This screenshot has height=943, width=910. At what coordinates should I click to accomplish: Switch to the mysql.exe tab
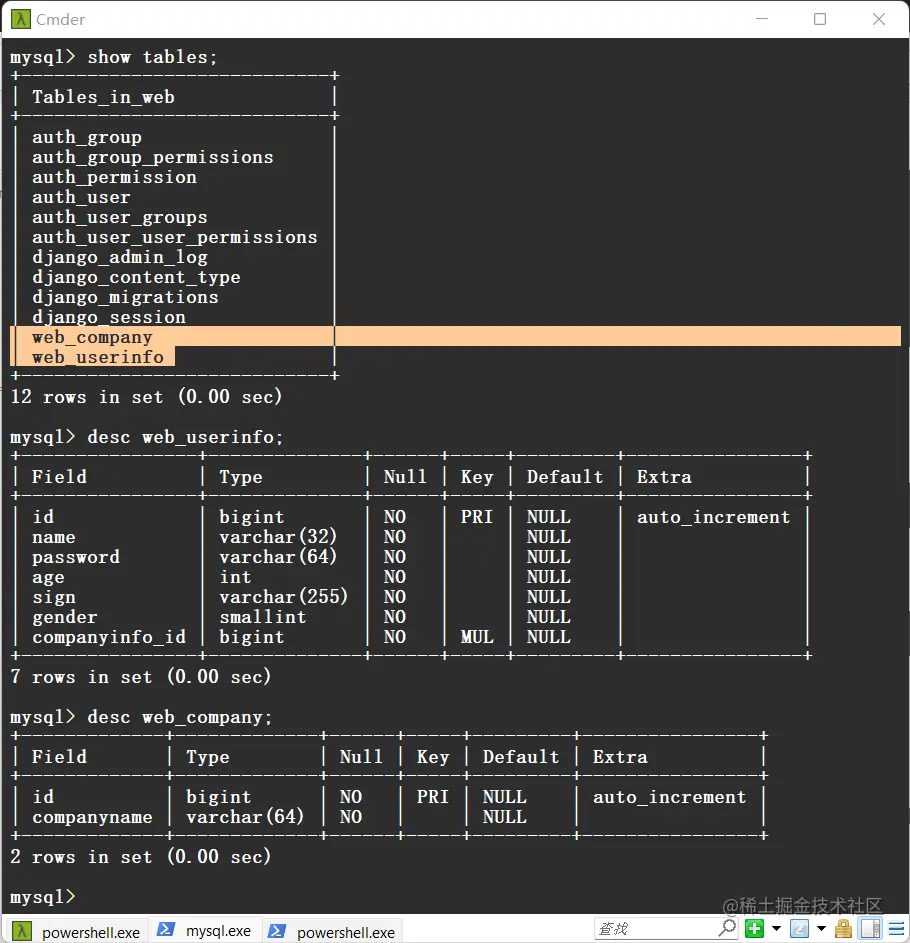tap(204, 930)
